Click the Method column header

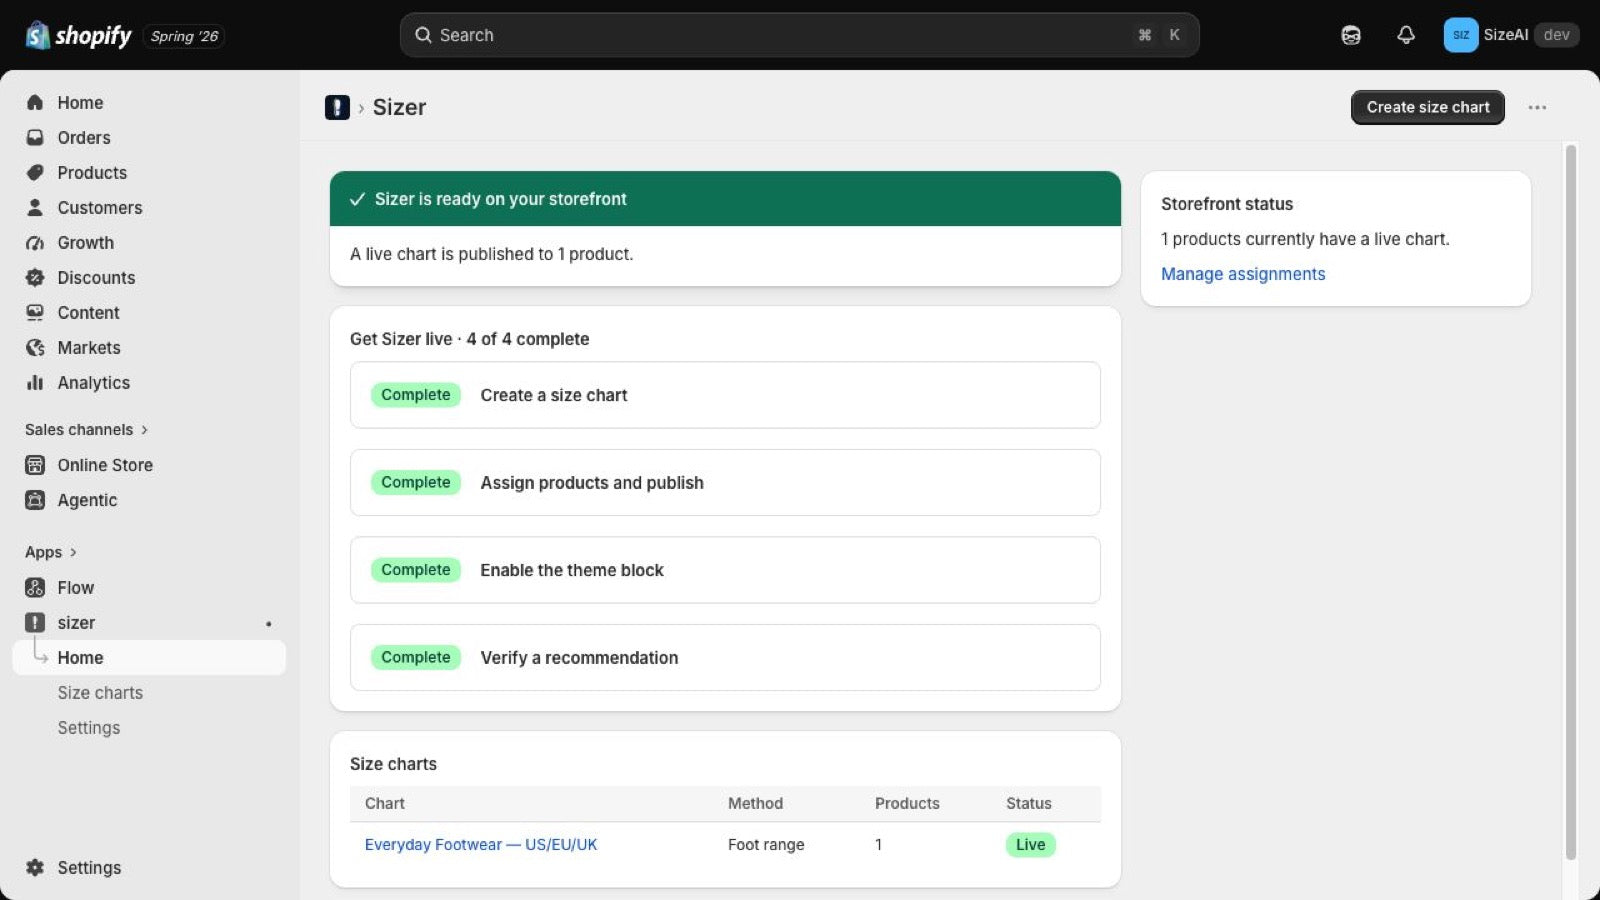[755, 803]
